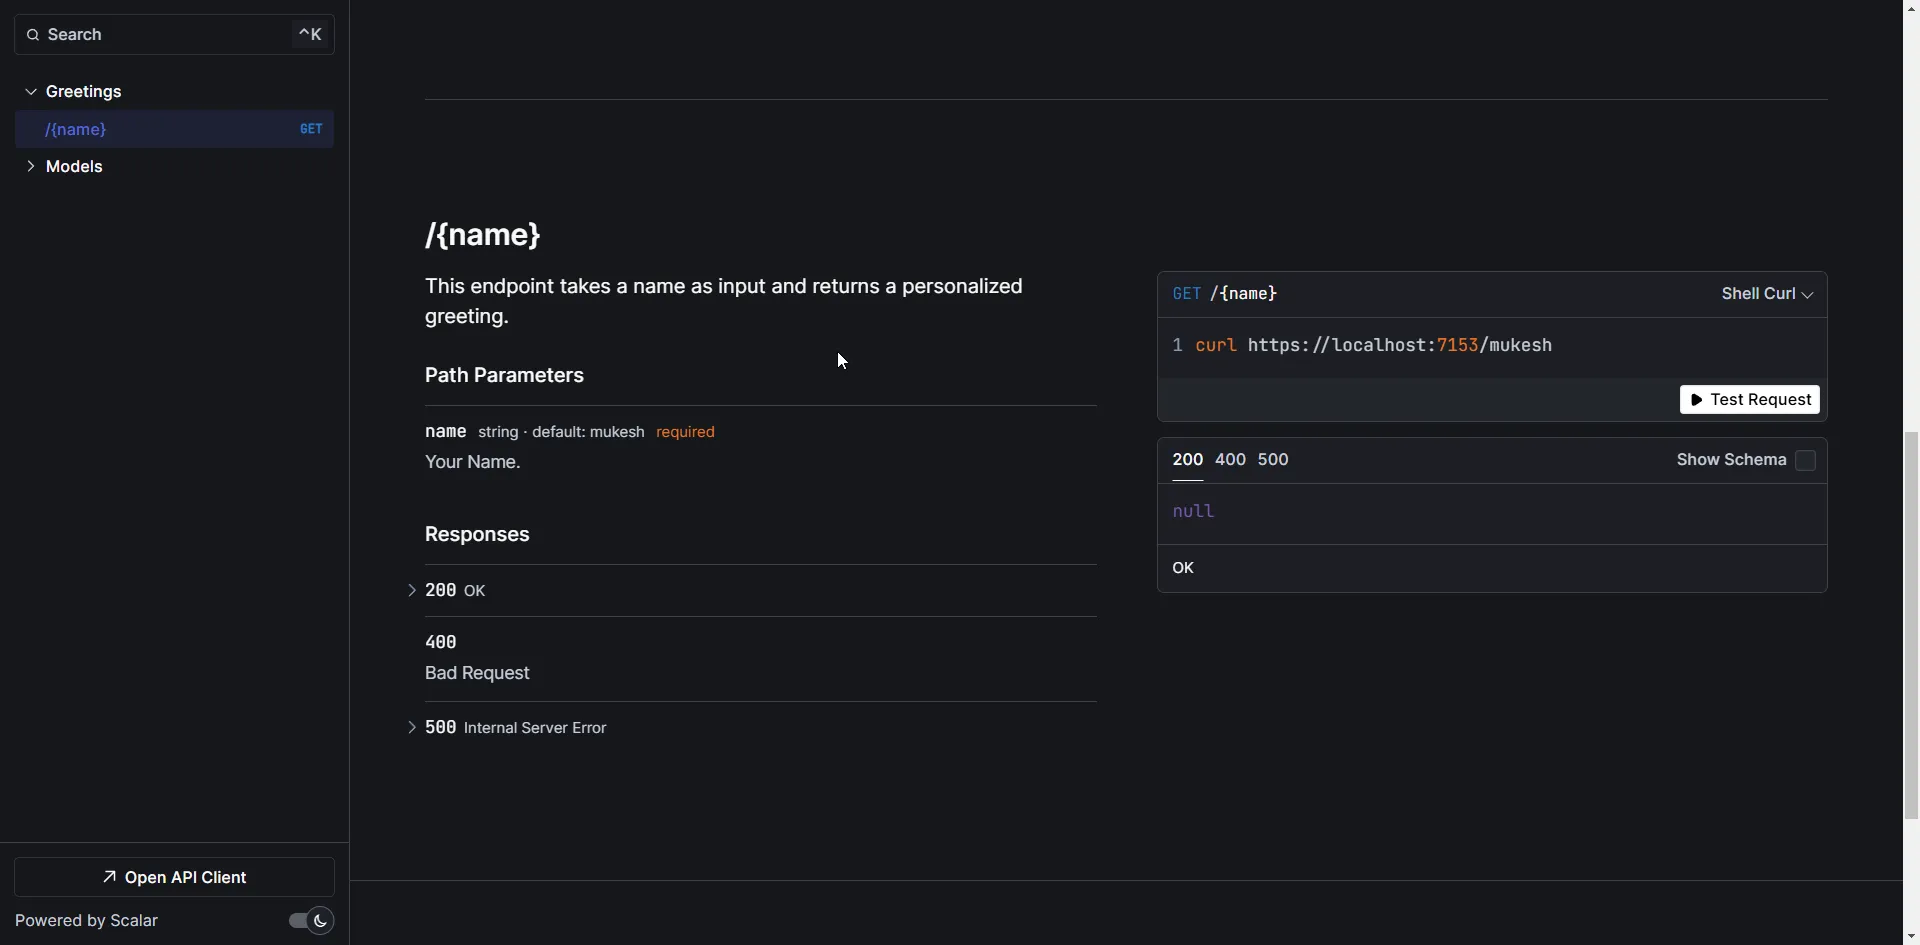Open the Shell Curl language dropdown
The image size is (1920, 945).
1766,294
